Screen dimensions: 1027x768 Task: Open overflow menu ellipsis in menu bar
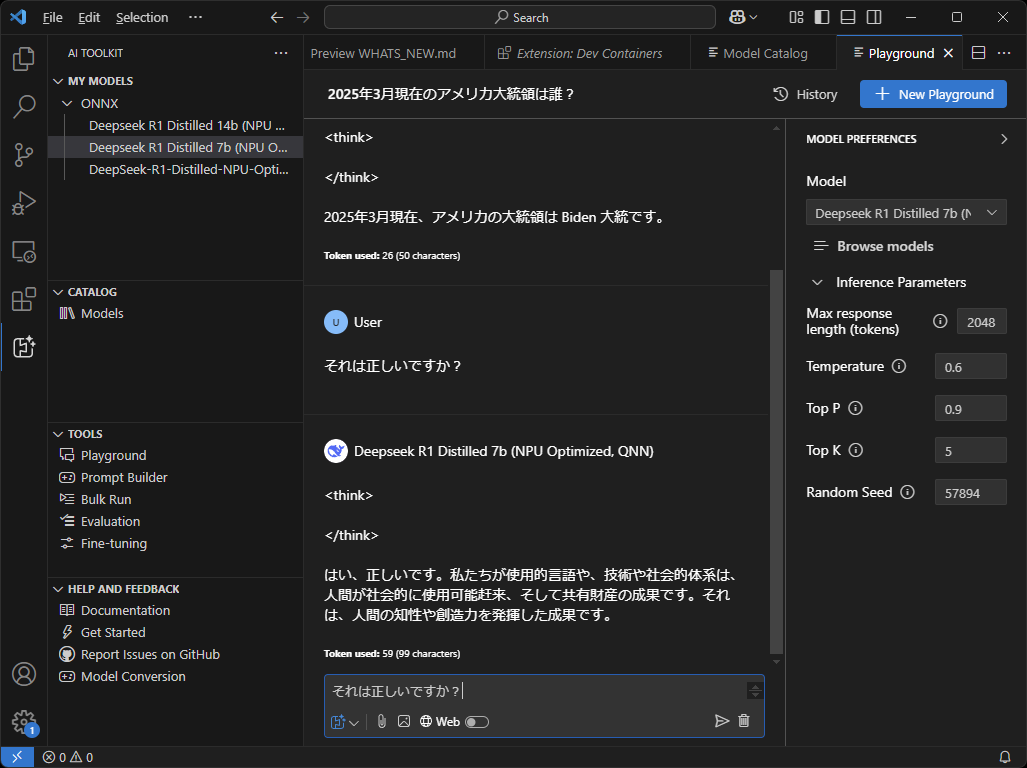195,18
